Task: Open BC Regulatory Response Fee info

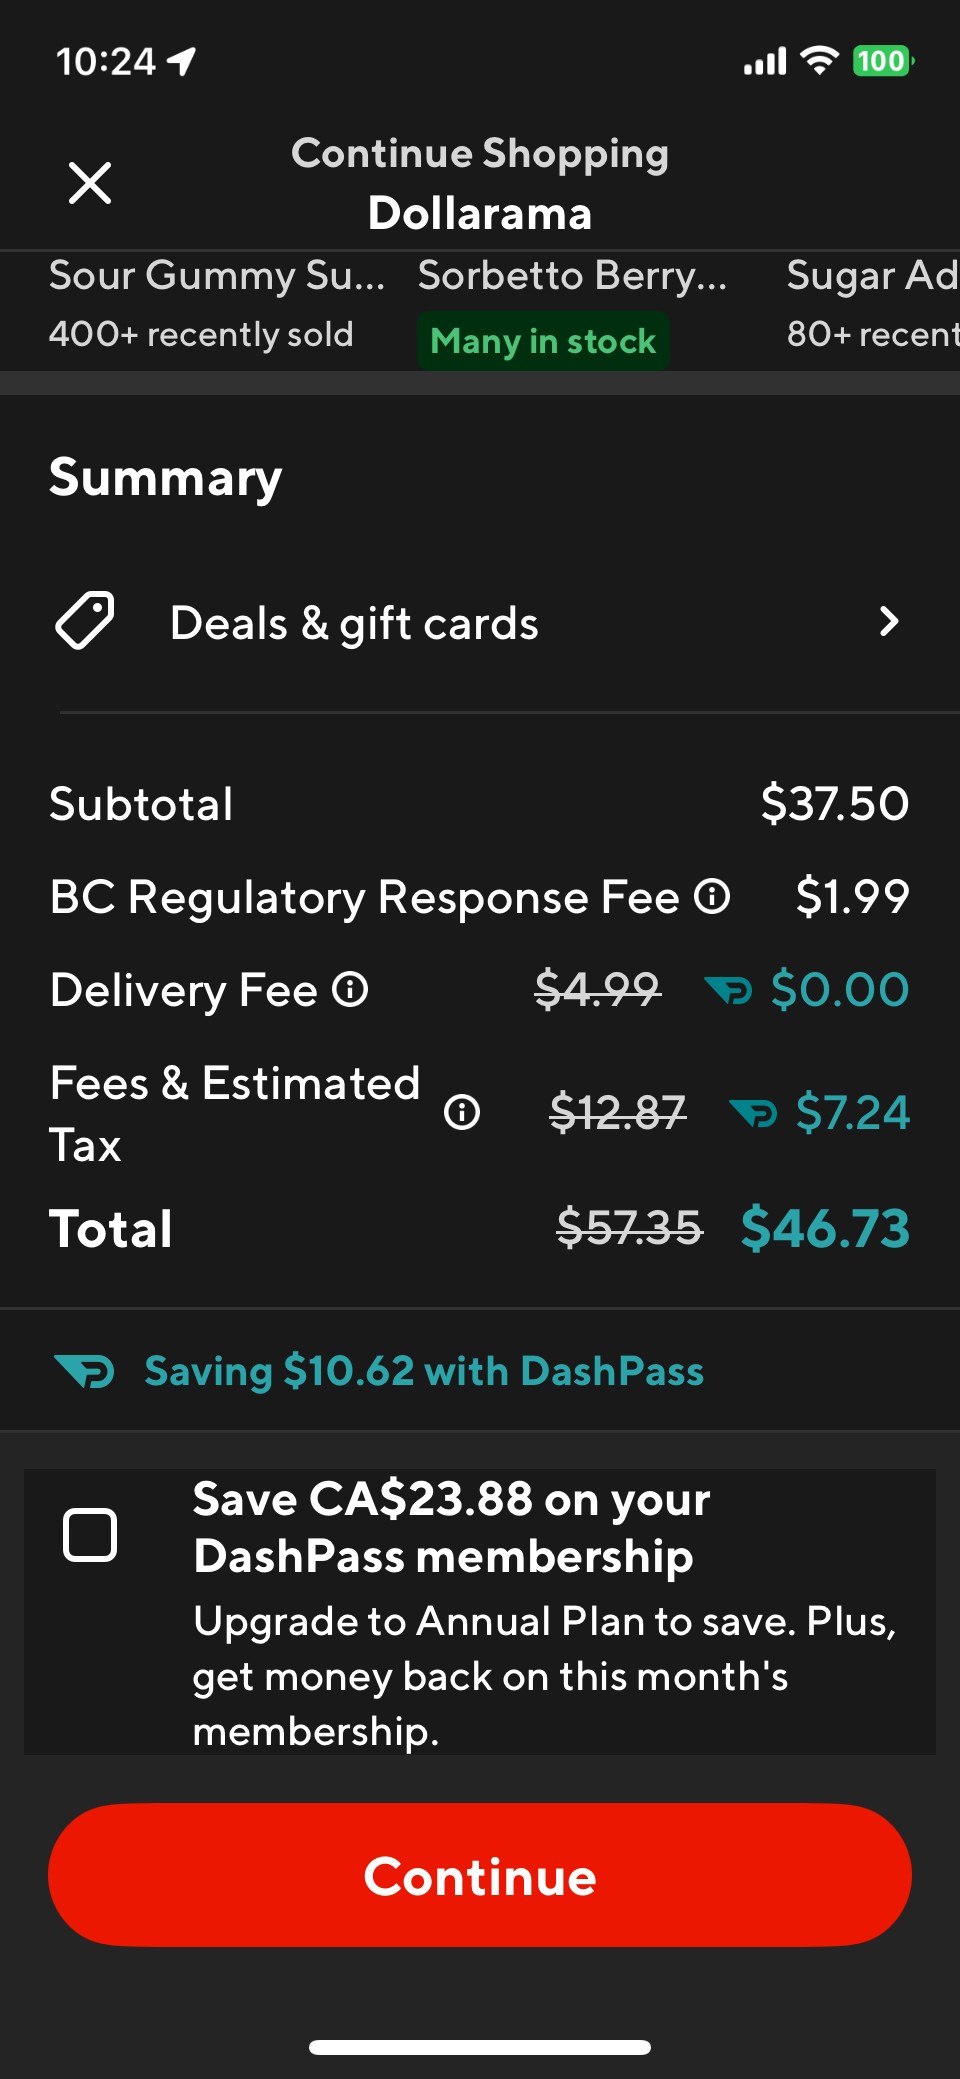Action: [713, 896]
